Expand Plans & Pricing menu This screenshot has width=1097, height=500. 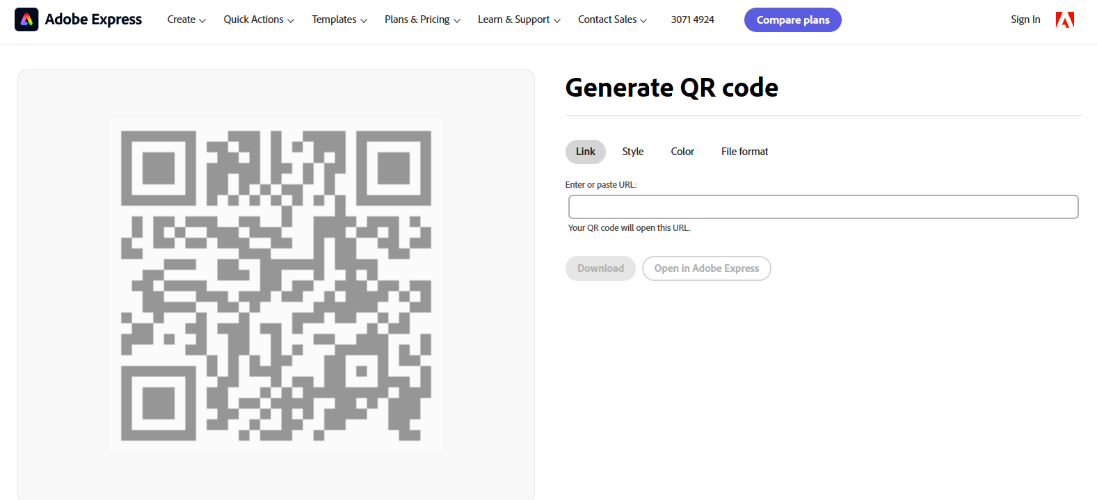tap(423, 20)
